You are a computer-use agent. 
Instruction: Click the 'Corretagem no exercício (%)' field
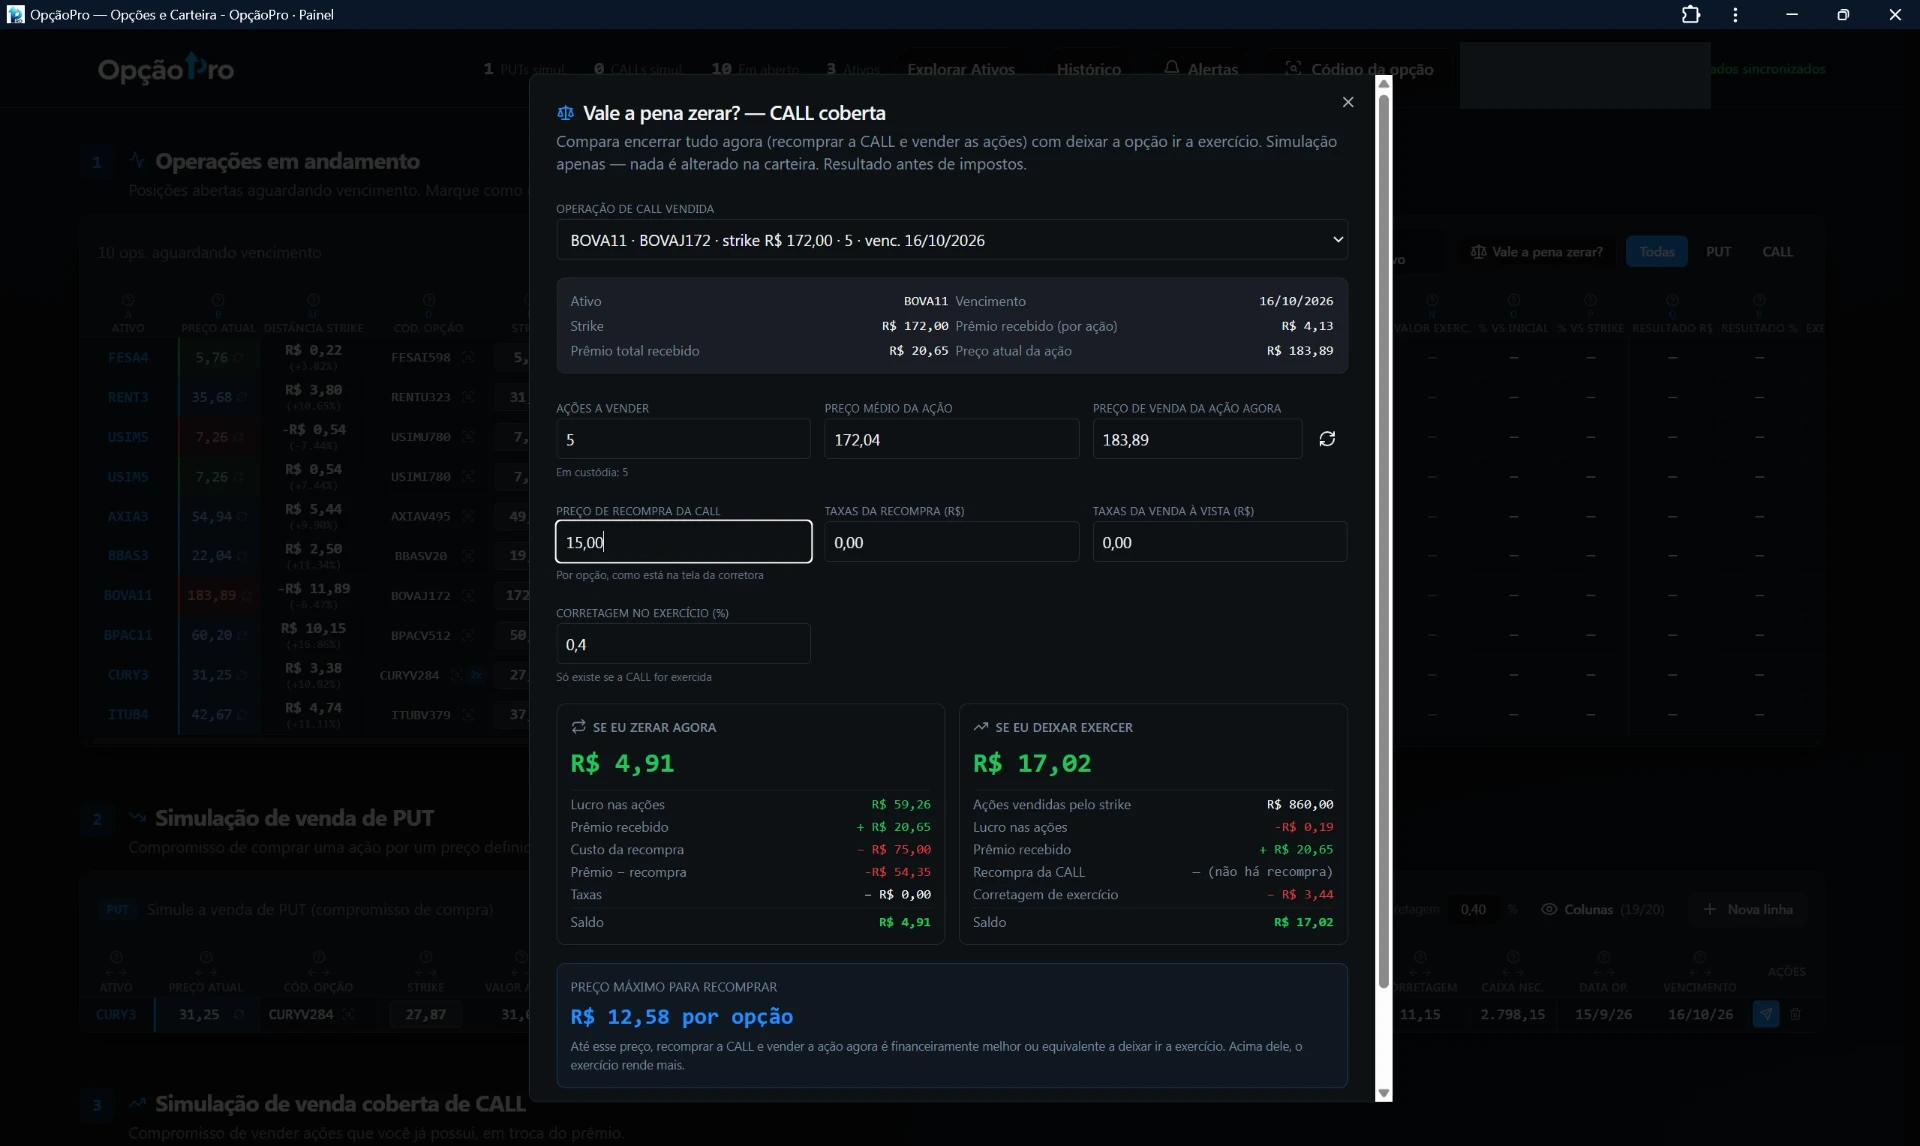(x=683, y=644)
